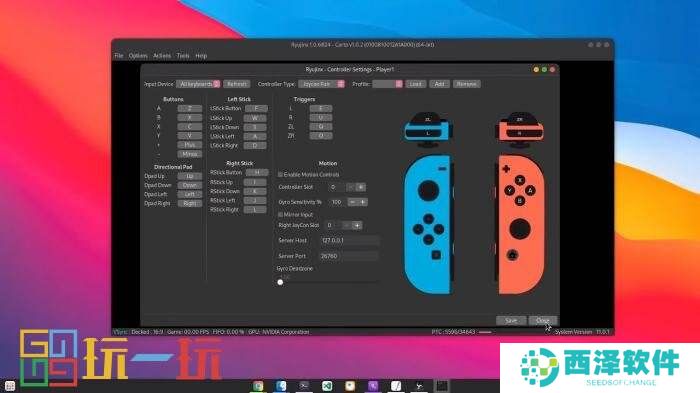700x393 pixels.
Task: Rebind the Plus button mapping
Action: [x=190, y=145]
